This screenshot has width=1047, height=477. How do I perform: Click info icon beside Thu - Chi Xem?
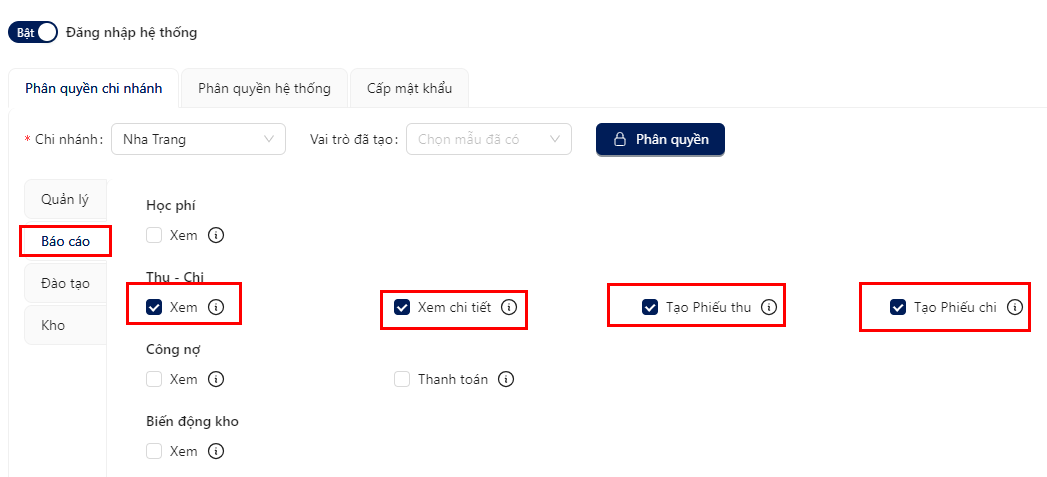pyautogui.click(x=216, y=307)
